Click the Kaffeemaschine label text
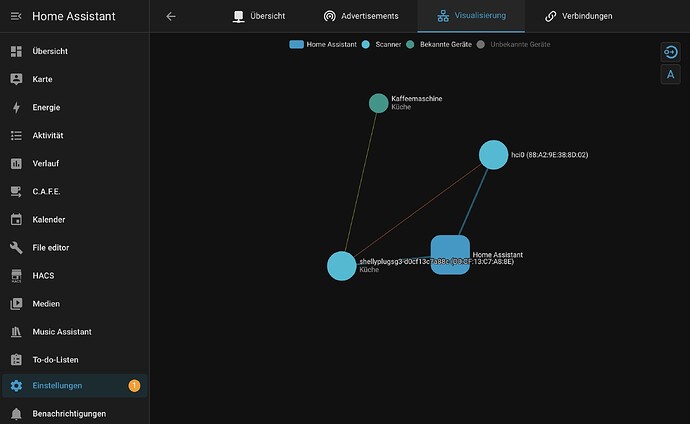Image resolution: width=690 pixels, height=424 pixels. point(417,99)
